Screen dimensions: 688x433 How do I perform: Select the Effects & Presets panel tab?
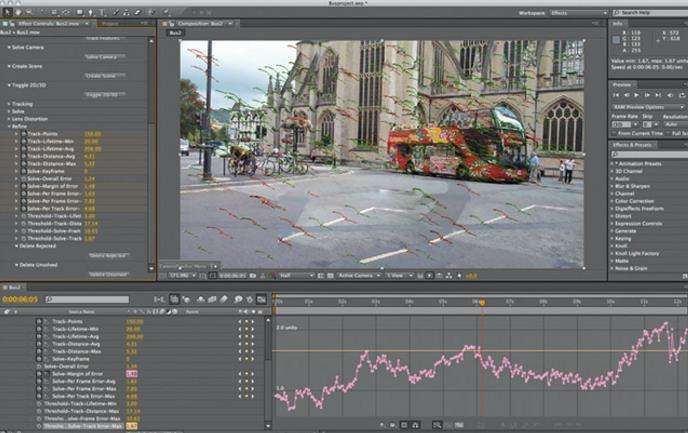[632, 145]
